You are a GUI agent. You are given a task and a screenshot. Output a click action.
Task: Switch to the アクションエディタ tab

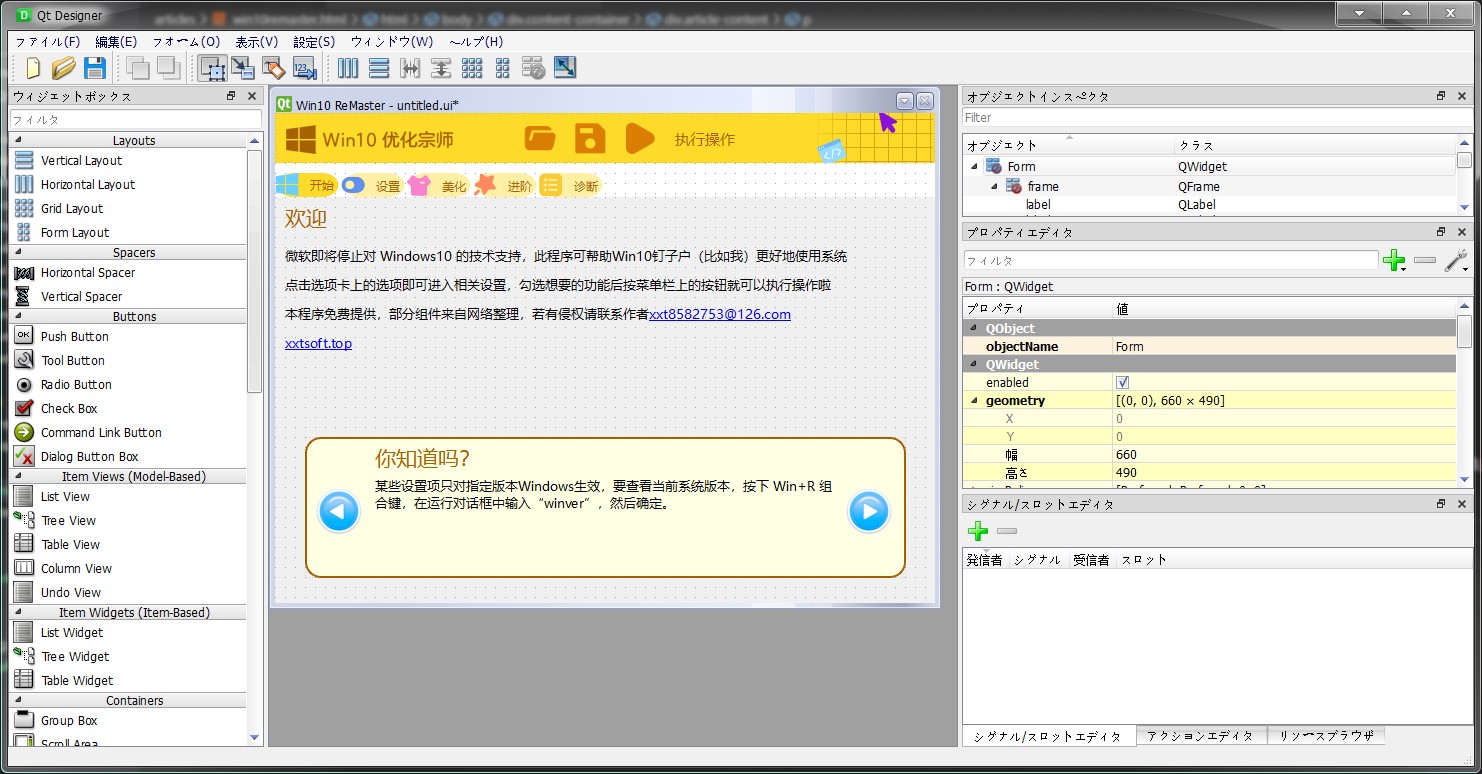[x=1200, y=736]
